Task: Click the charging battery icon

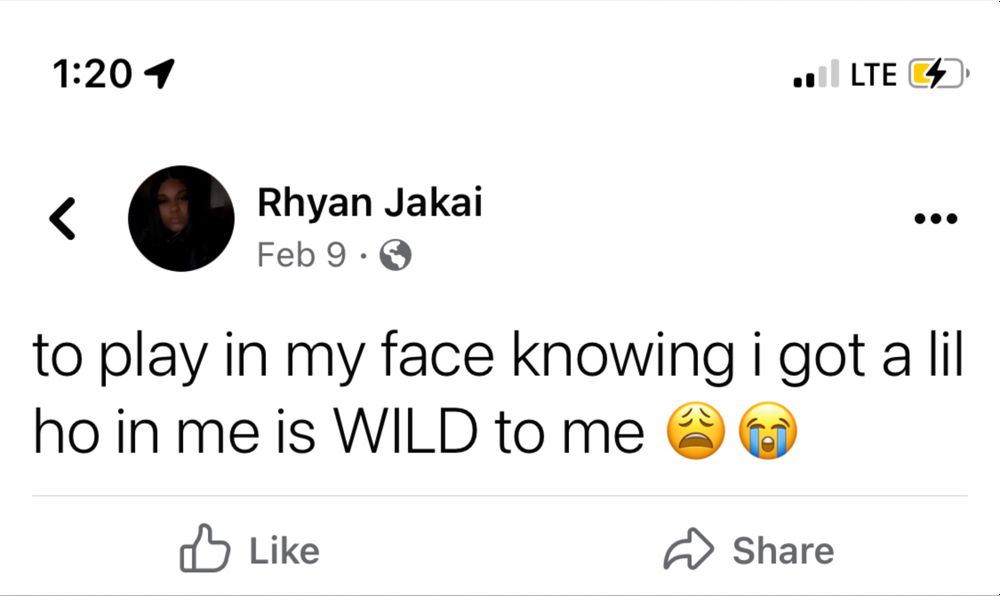Action: pyautogui.click(x=939, y=74)
